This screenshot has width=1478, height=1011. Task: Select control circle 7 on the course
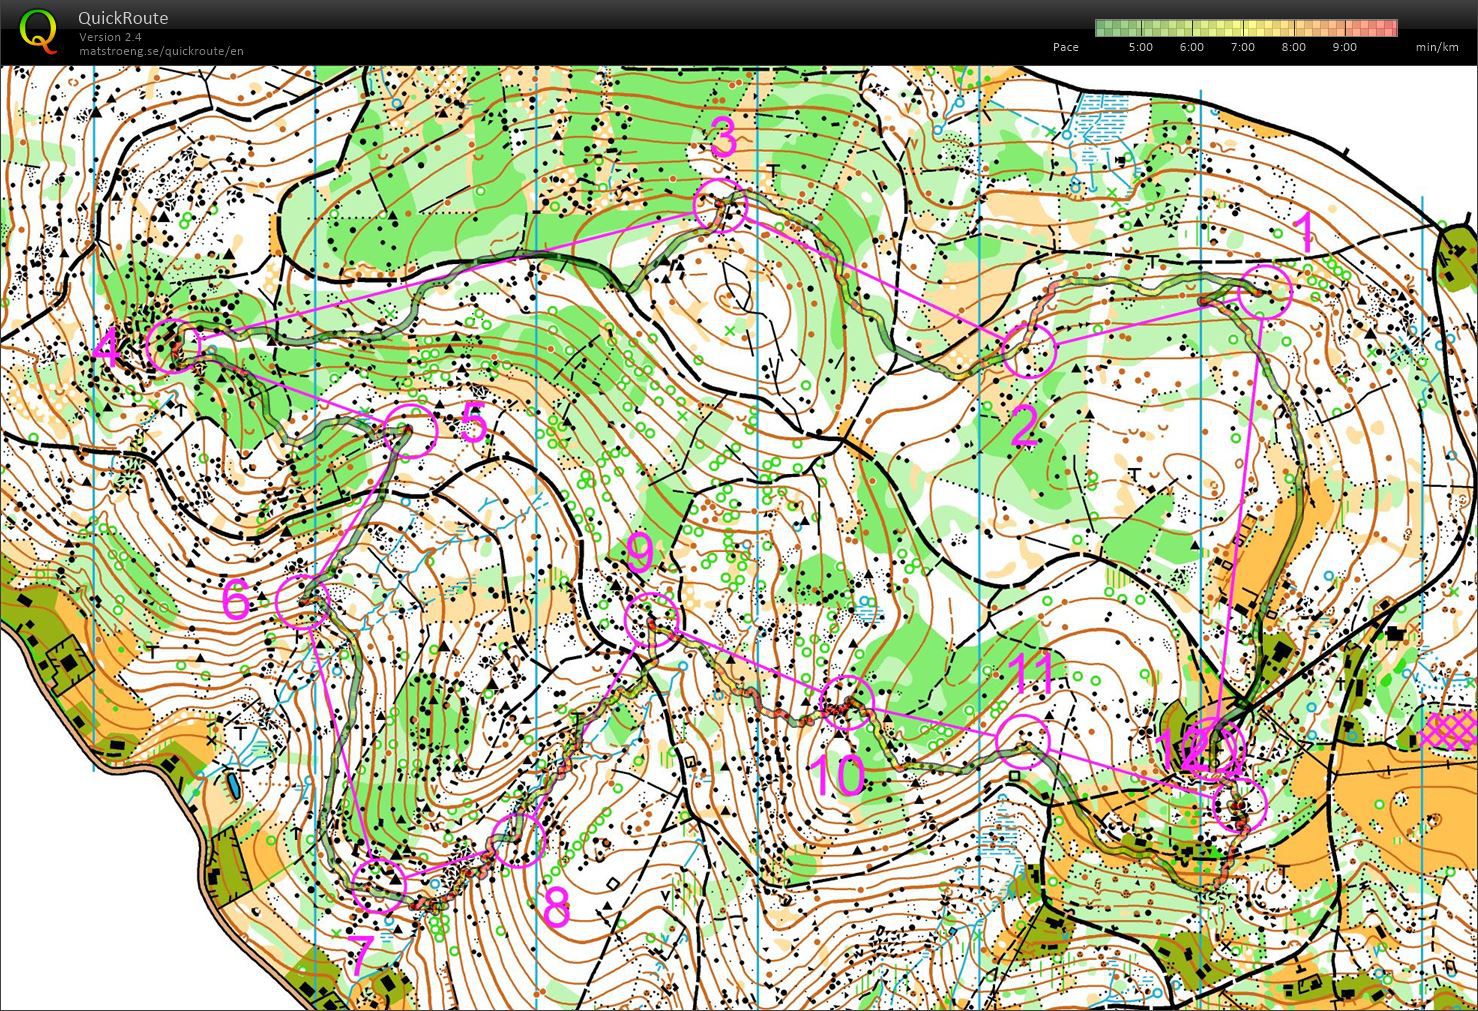(x=380, y=884)
